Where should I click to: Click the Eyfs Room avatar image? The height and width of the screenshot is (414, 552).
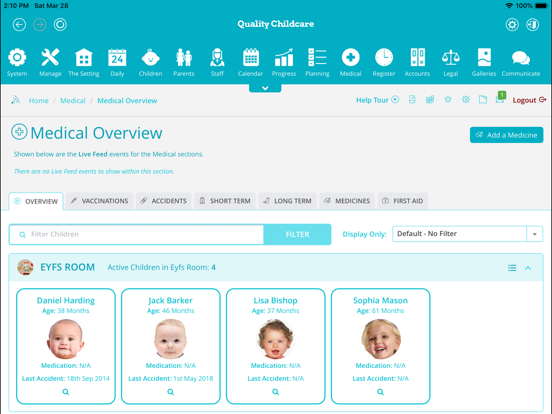click(x=25, y=267)
